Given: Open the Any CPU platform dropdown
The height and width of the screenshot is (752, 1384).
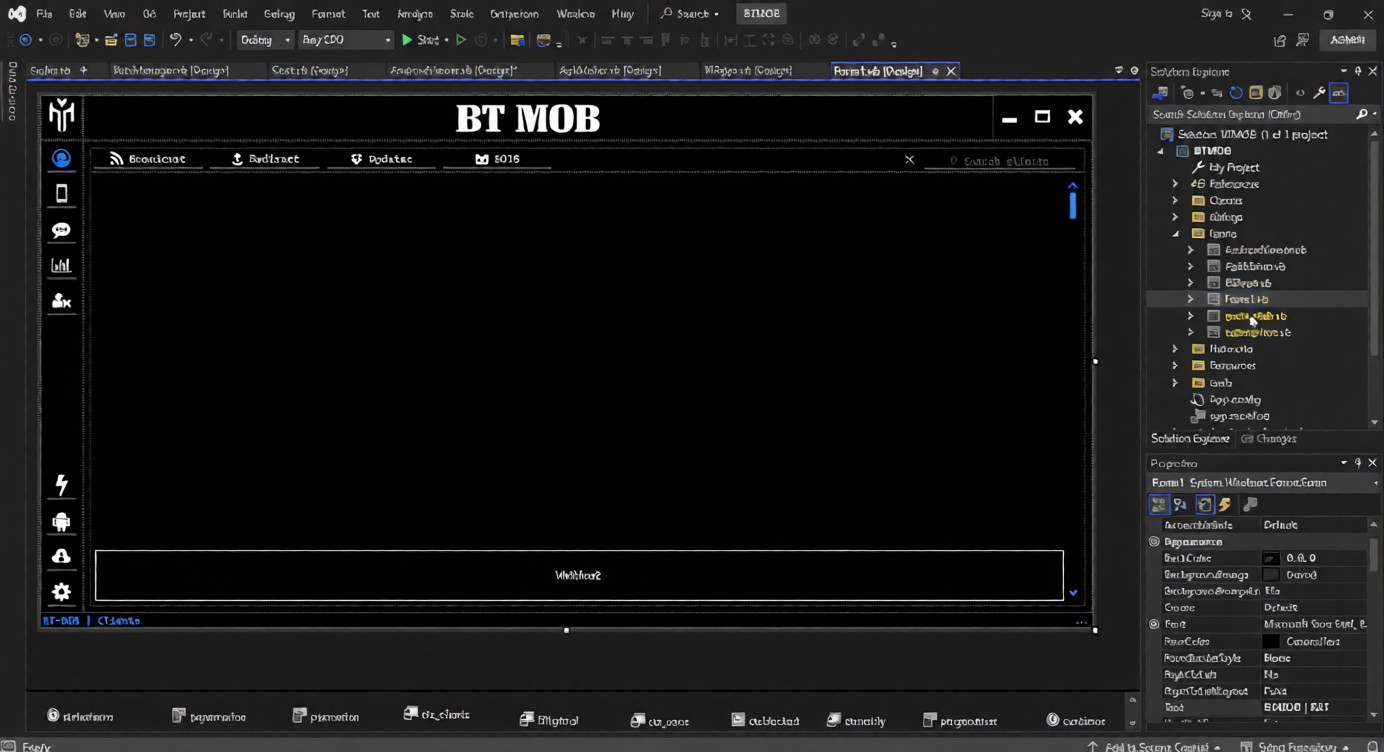Looking at the screenshot, I should [346, 40].
